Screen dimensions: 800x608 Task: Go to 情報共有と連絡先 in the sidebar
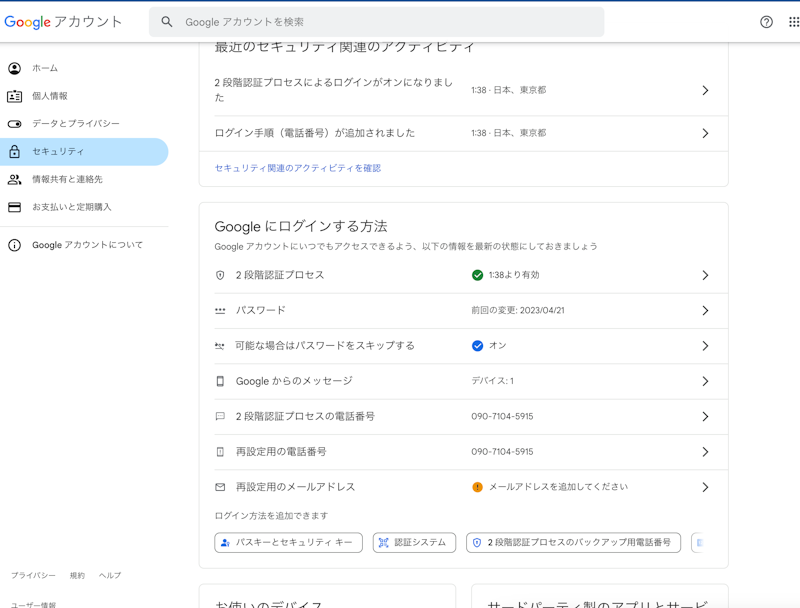pos(67,180)
